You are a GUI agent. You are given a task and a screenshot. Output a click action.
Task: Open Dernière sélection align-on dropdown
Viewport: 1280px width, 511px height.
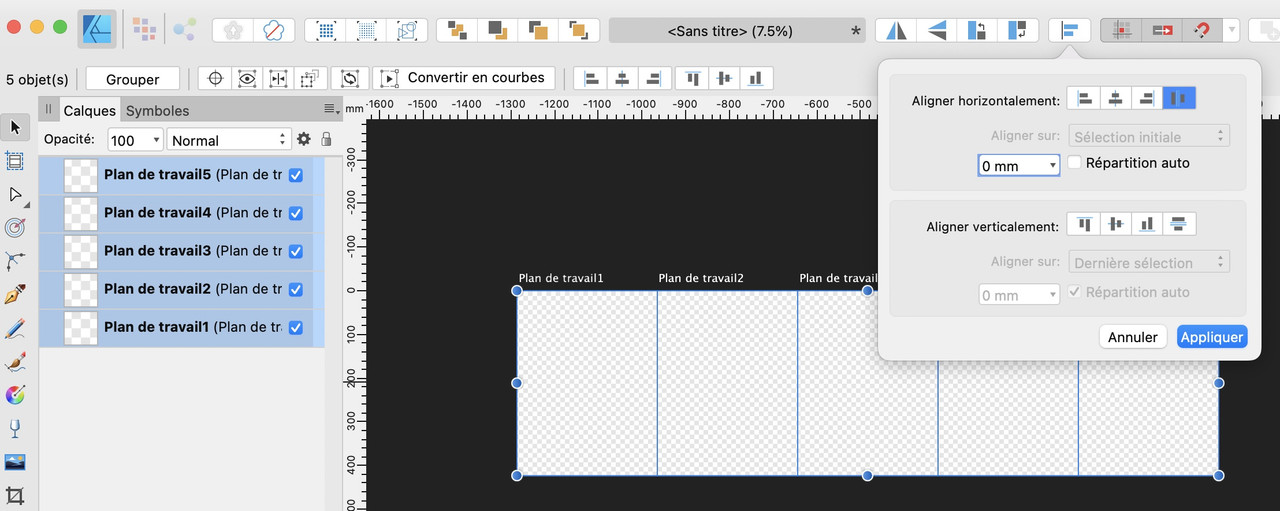1149,262
